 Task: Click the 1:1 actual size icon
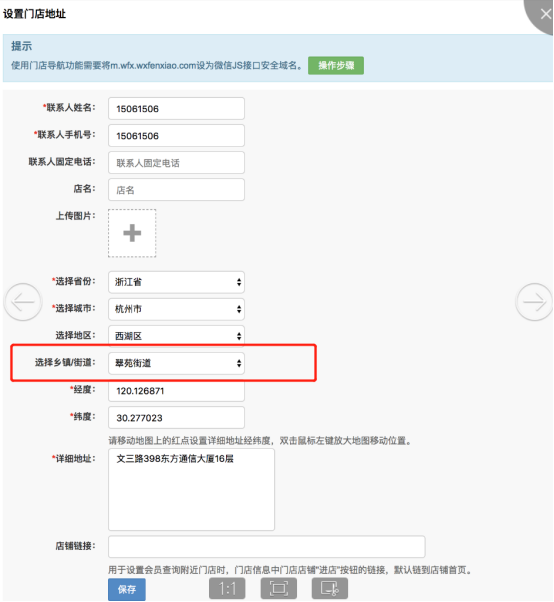[227, 588]
